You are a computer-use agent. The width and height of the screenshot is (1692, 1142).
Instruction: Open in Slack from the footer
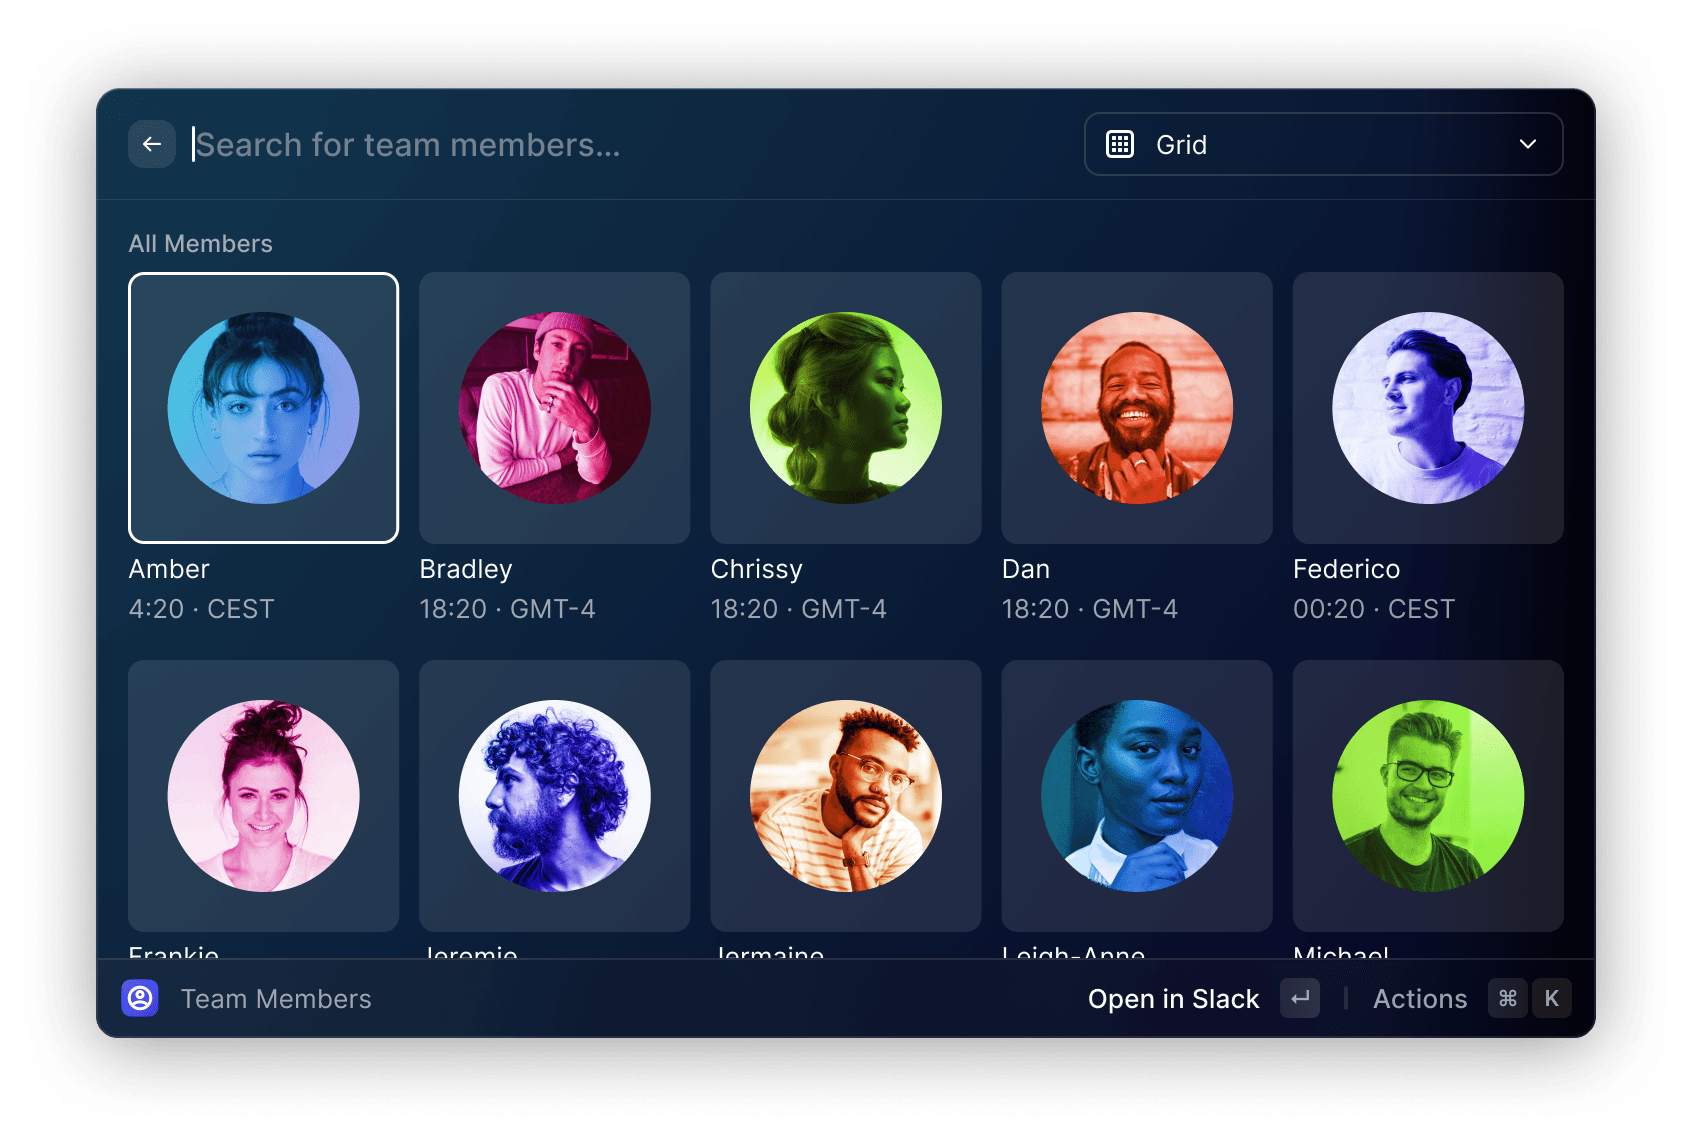[1173, 998]
